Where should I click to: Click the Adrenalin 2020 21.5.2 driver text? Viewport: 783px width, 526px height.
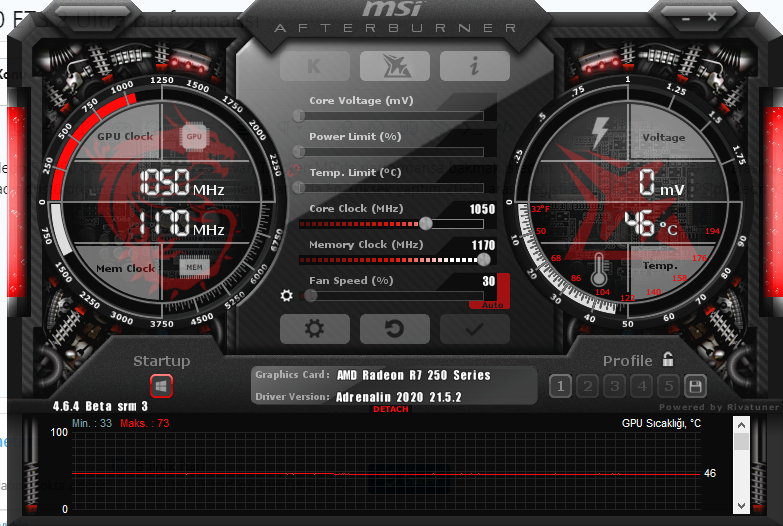coord(398,397)
